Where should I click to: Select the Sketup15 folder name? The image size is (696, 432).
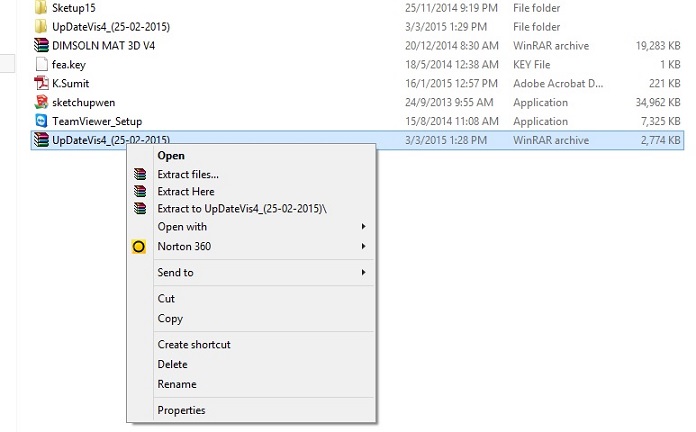click(74, 8)
